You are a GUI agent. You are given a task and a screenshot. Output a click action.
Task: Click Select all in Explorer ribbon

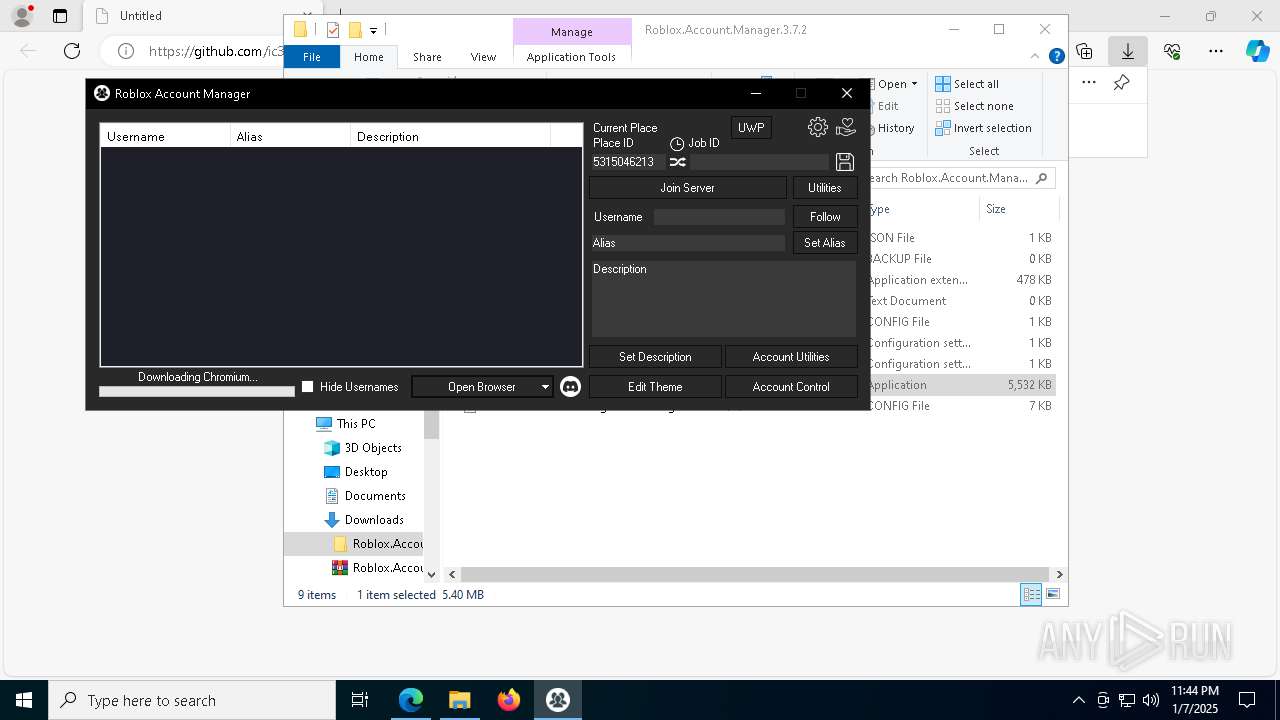tap(967, 84)
